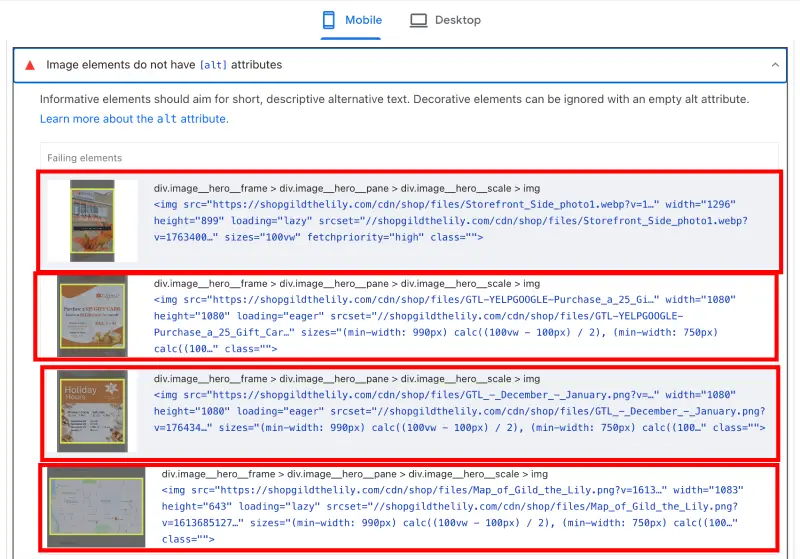Click the Holiday Hours image thumbnail

coord(91,411)
